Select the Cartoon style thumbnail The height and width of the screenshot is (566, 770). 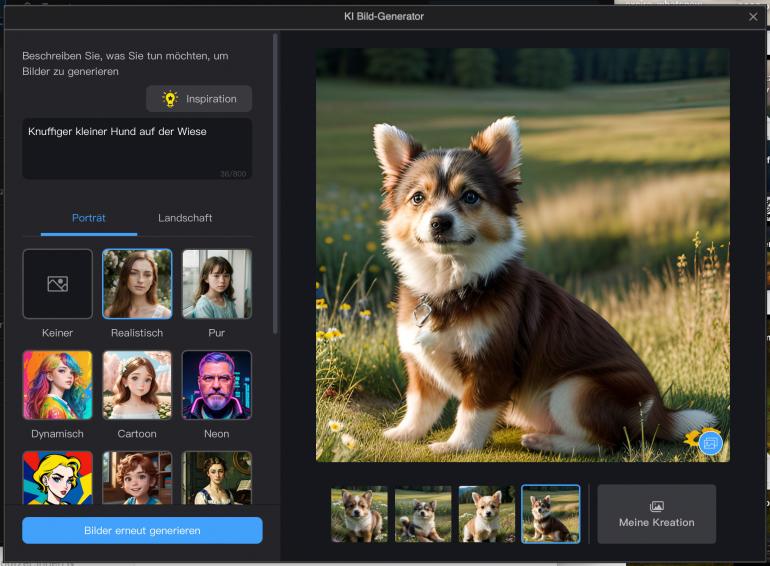137,385
